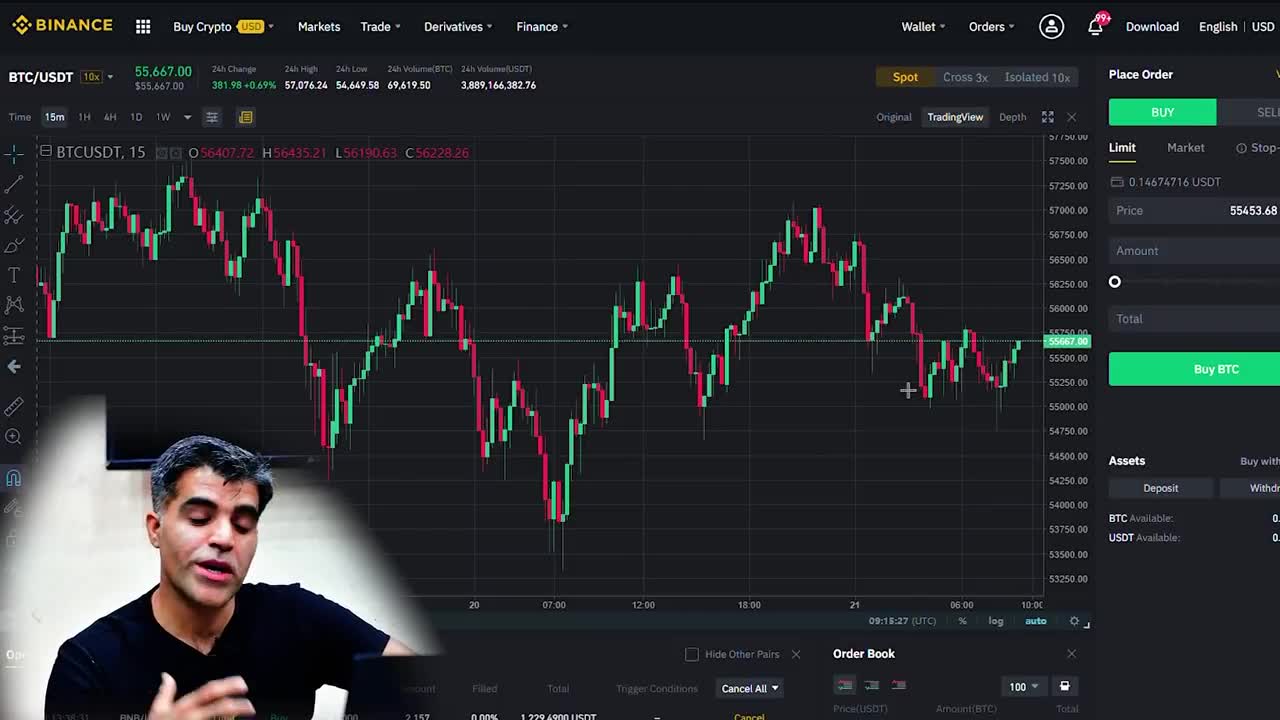Click the Buy BTC button
Viewport: 1280px width, 720px height.
tap(1194, 369)
